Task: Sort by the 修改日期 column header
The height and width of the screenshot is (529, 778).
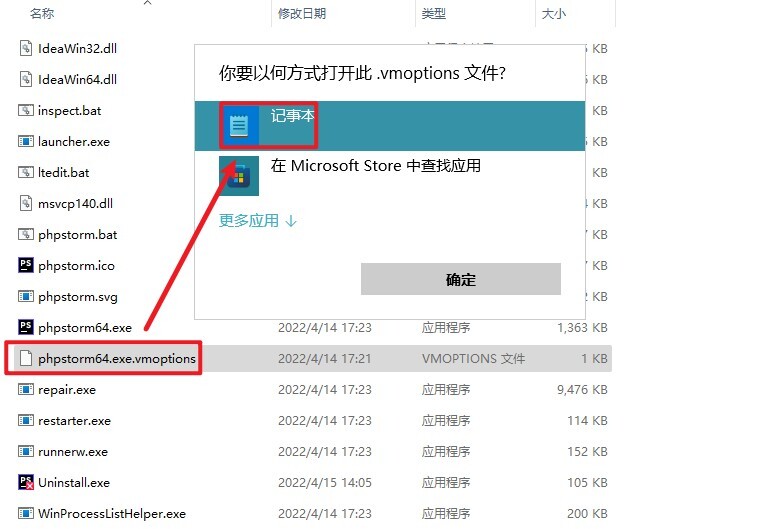Action: click(x=302, y=14)
